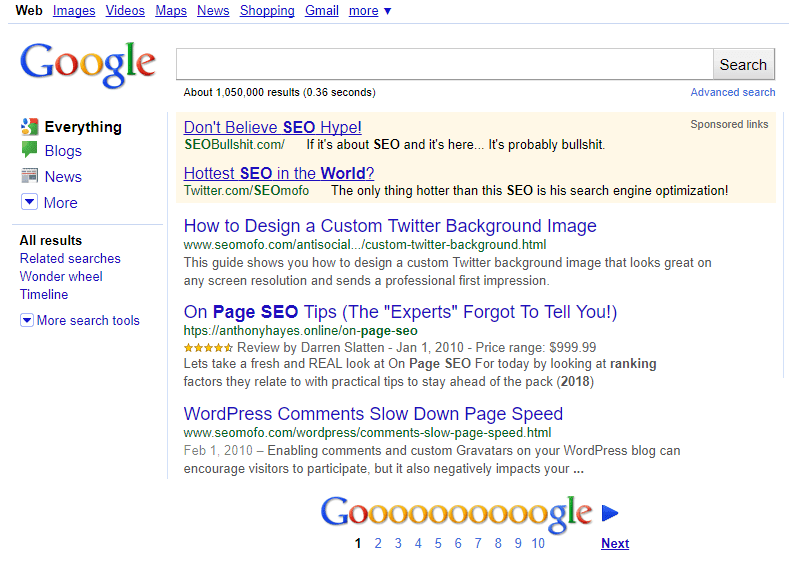The image size is (789, 568).
Task: Click Timeline in sidebar
Action: click(44, 294)
